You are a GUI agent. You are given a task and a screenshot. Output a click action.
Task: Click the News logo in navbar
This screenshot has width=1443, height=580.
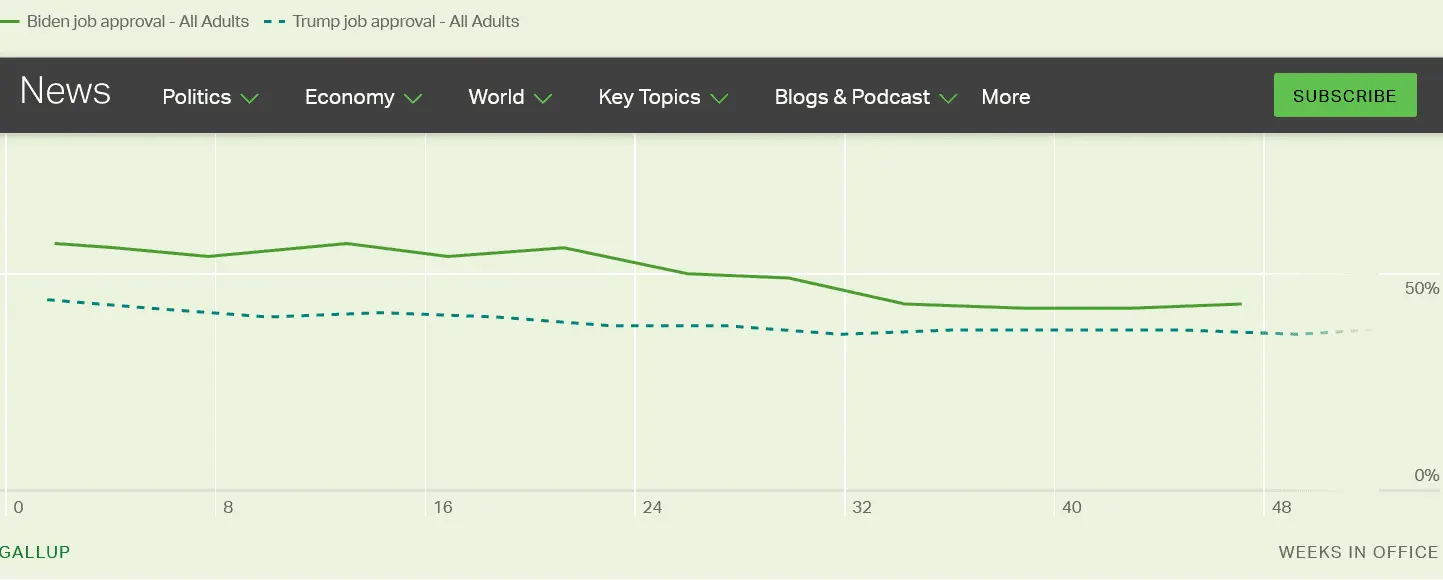(65, 91)
